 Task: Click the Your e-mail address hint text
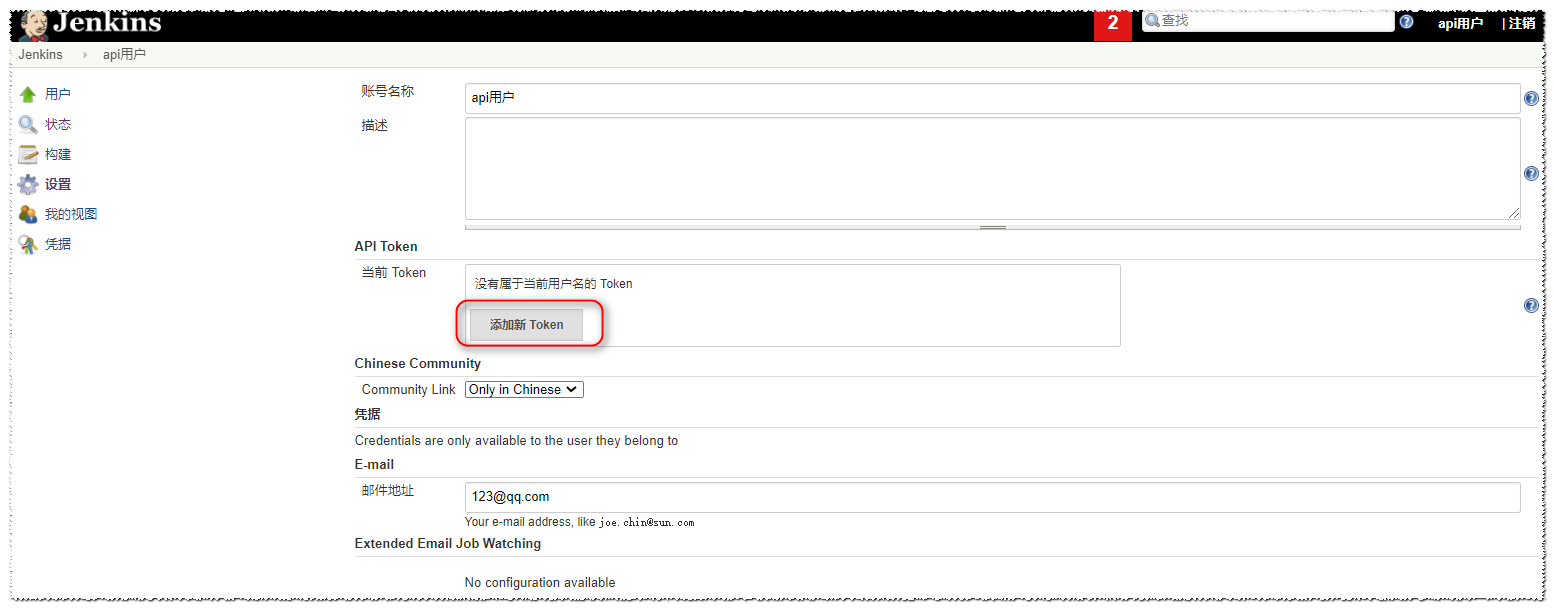(x=579, y=522)
